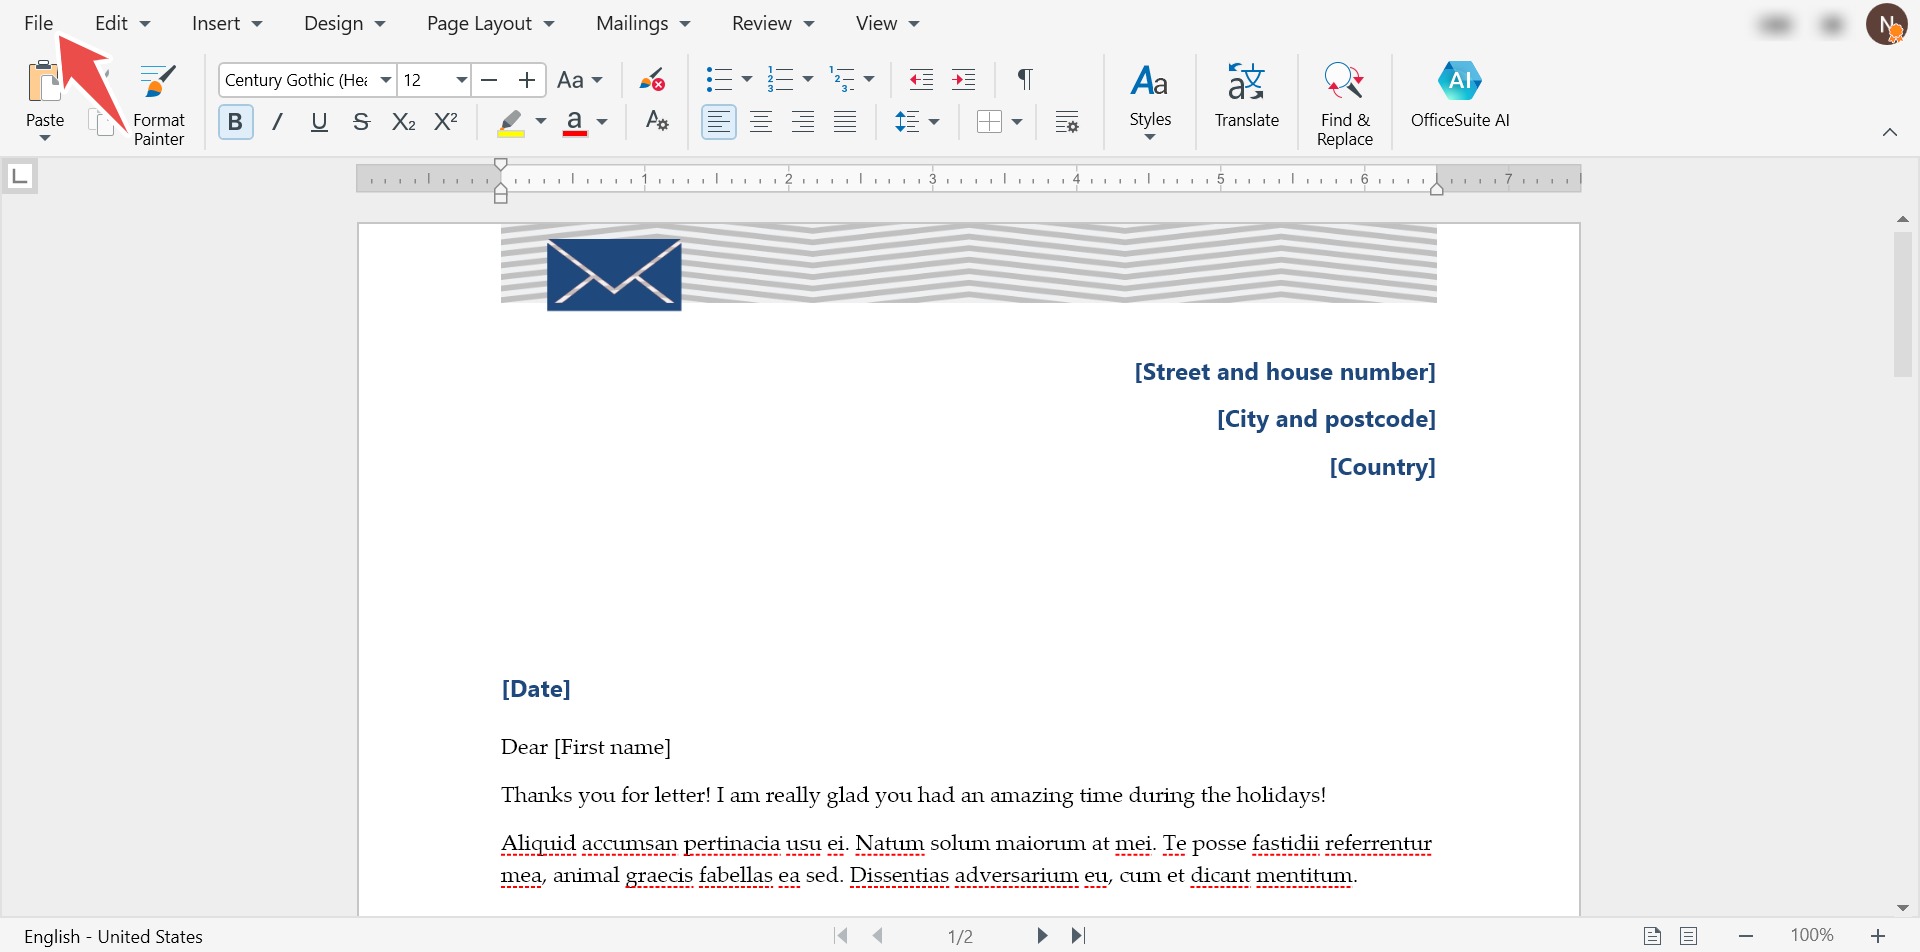Toggle Bold formatting off
1920x952 pixels.
click(x=235, y=122)
